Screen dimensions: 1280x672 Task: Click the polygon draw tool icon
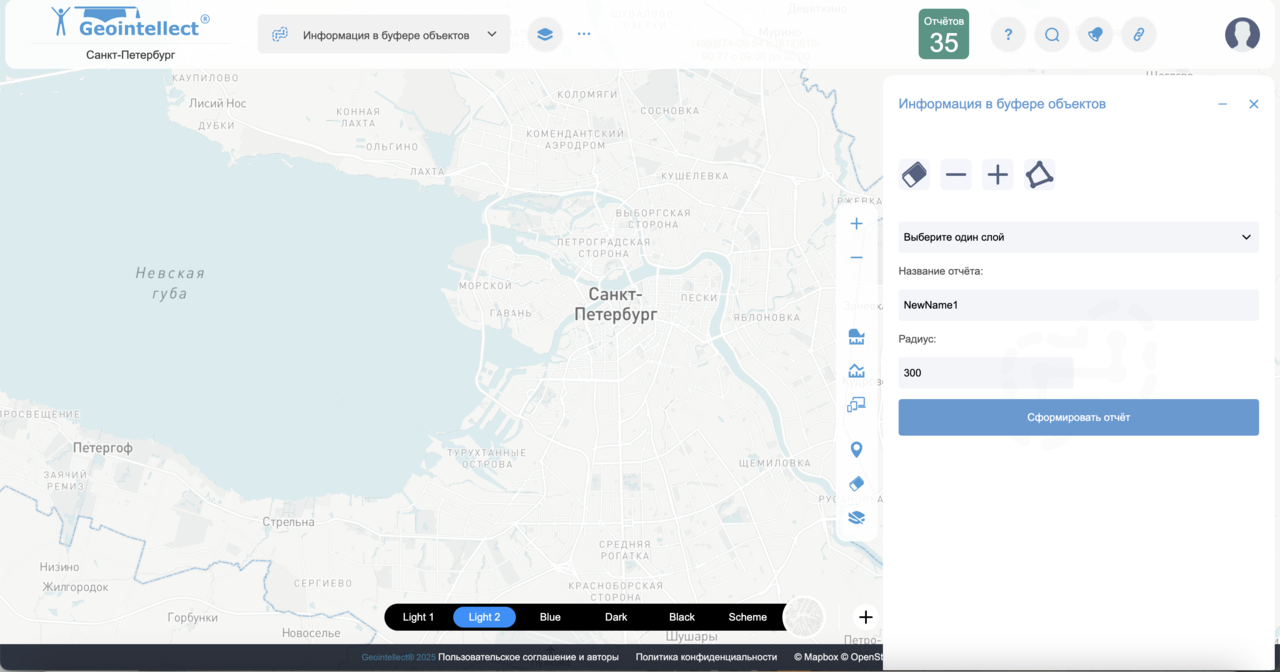[x=1039, y=175]
